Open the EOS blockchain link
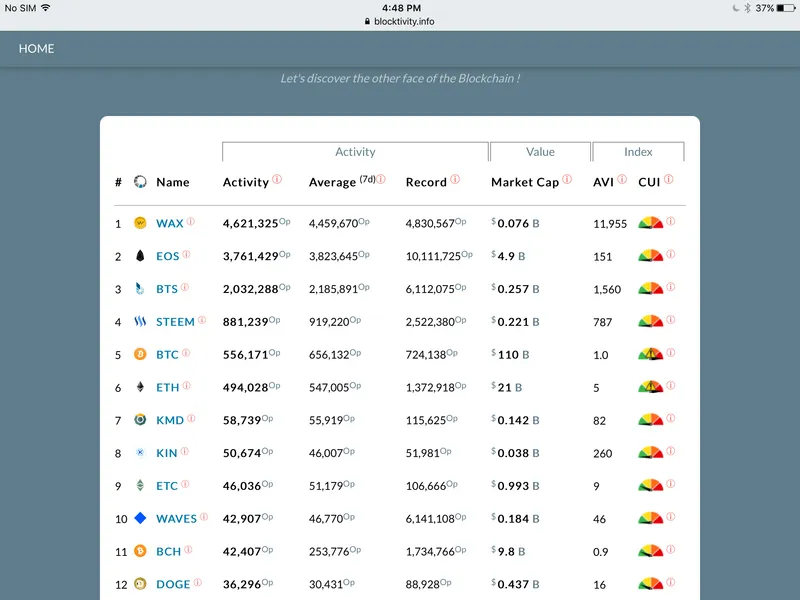800x600 pixels. 167,256
